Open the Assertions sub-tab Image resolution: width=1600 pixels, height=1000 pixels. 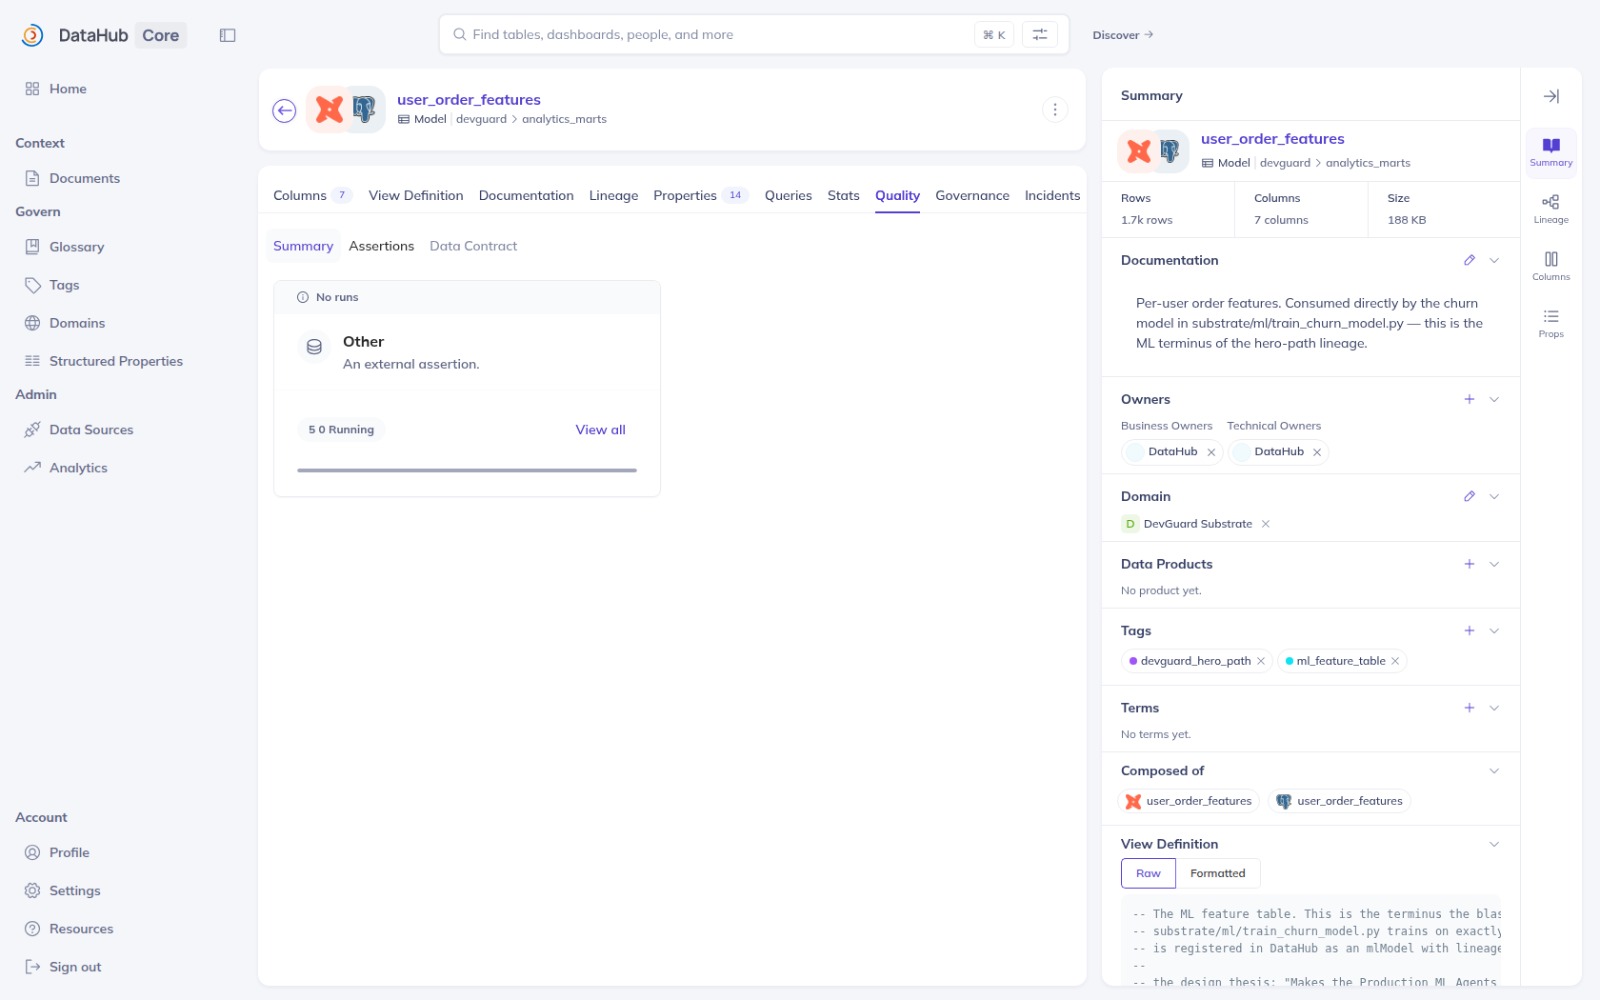381,246
